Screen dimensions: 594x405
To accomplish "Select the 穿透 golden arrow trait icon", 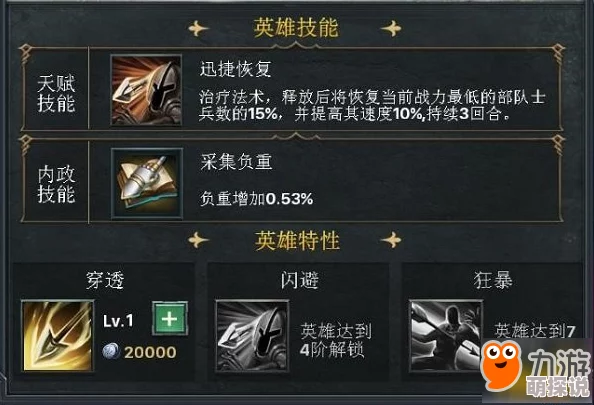I will (58, 336).
